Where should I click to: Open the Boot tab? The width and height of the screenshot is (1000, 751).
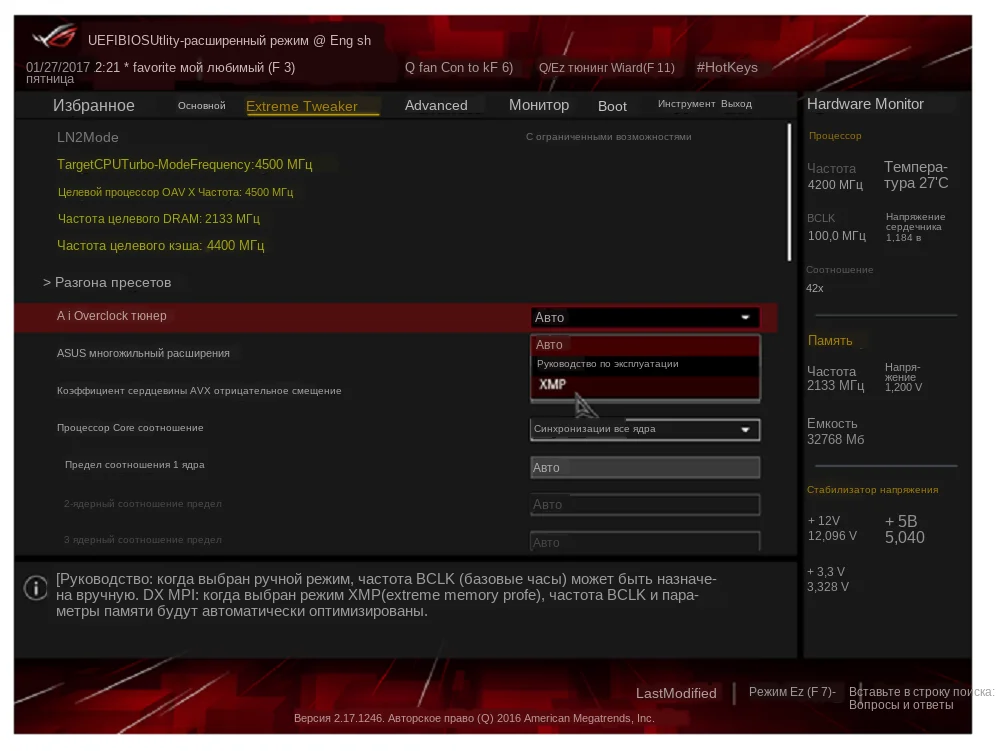pos(612,106)
